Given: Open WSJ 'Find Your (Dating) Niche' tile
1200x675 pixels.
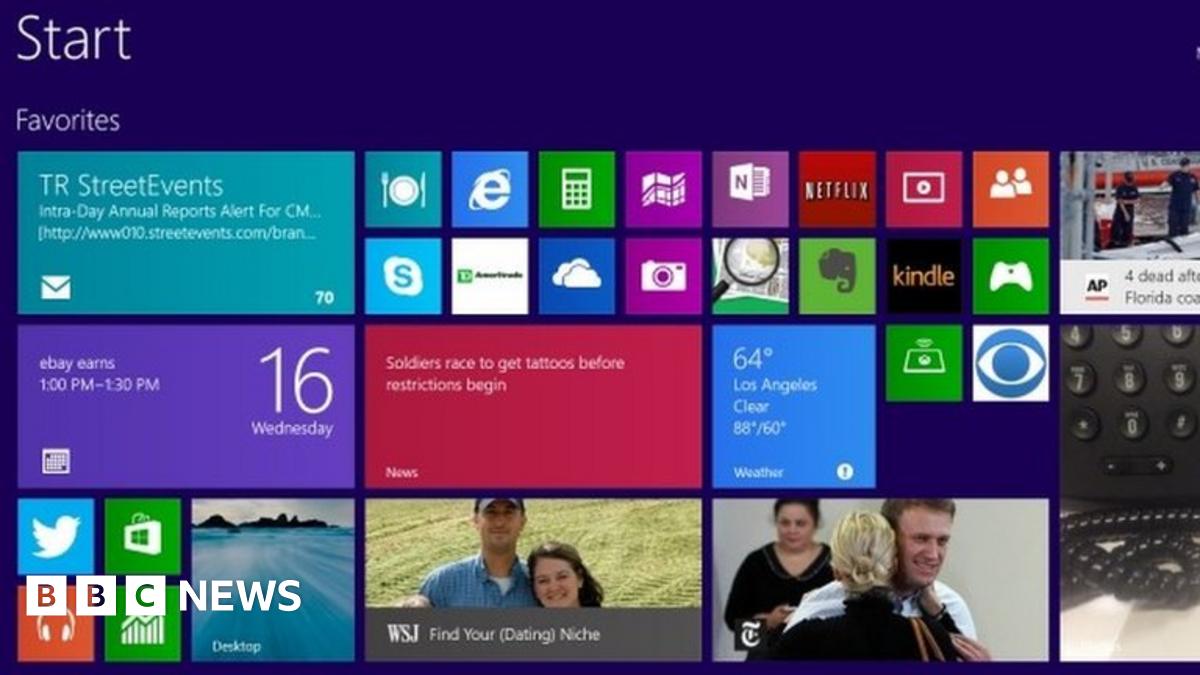Looking at the screenshot, I should pyautogui.click(x=532, y=580).
